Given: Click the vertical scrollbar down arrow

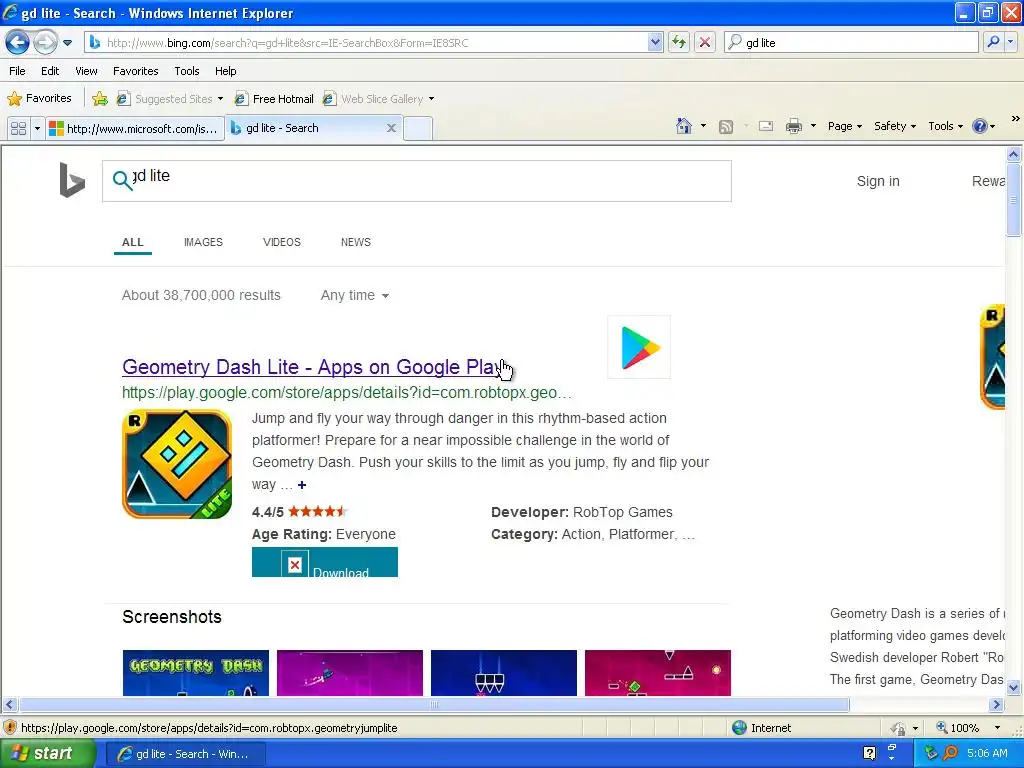Looking at the screenshot, I should (1014, 688).
